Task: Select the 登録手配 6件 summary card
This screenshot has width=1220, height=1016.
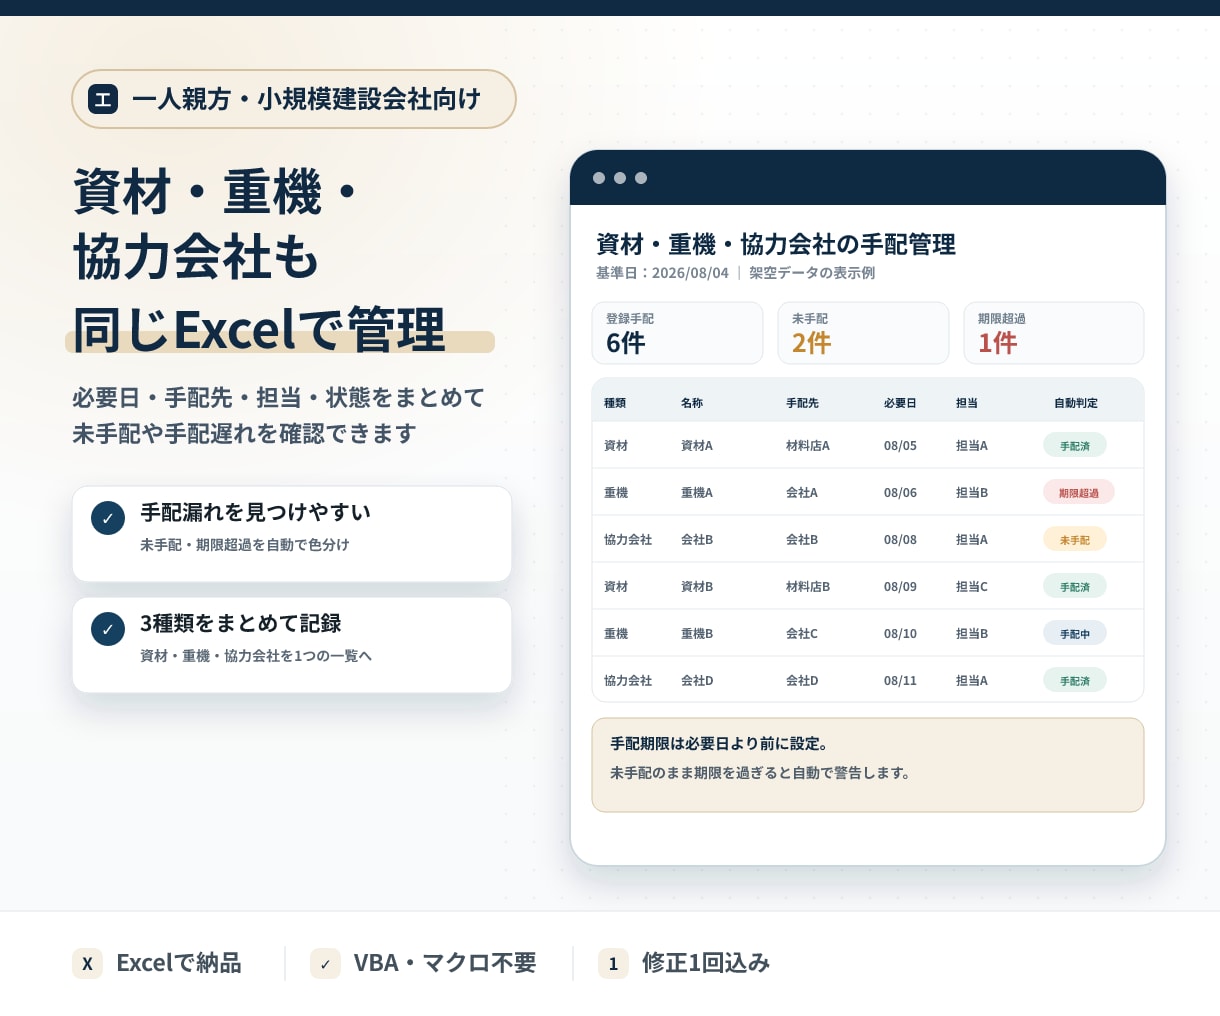Action: (677, 333)
